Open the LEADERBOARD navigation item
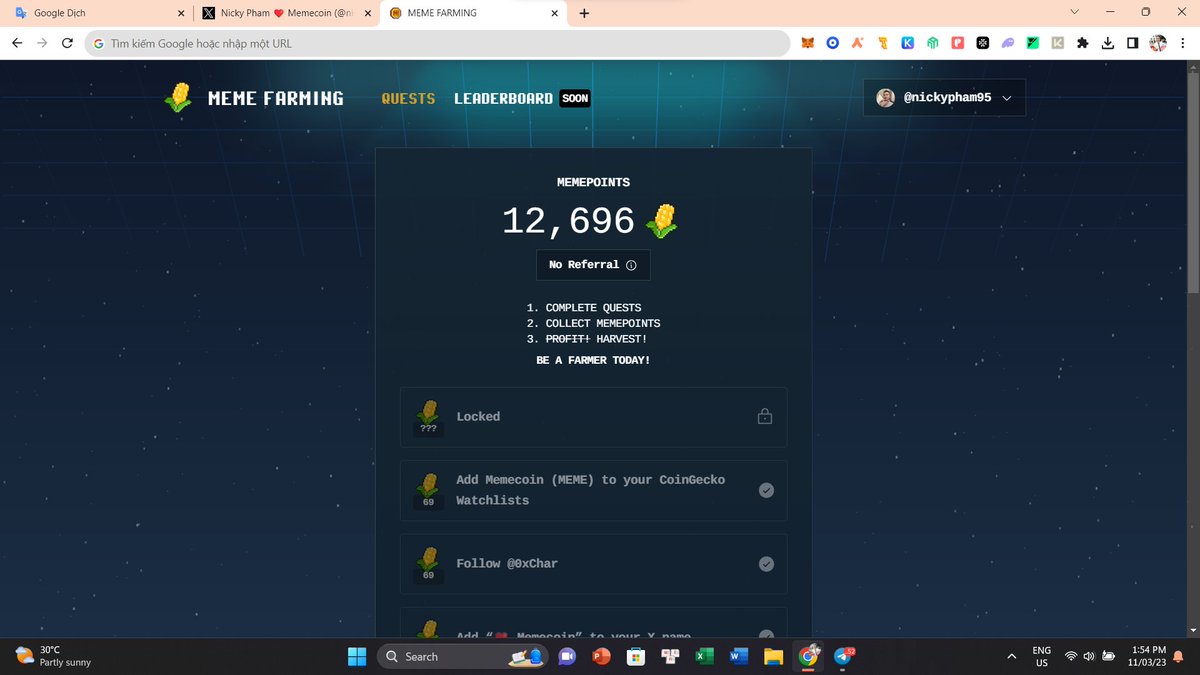Screen dimensions: 1200x675 pyautogui.click(x=503, y=98)
